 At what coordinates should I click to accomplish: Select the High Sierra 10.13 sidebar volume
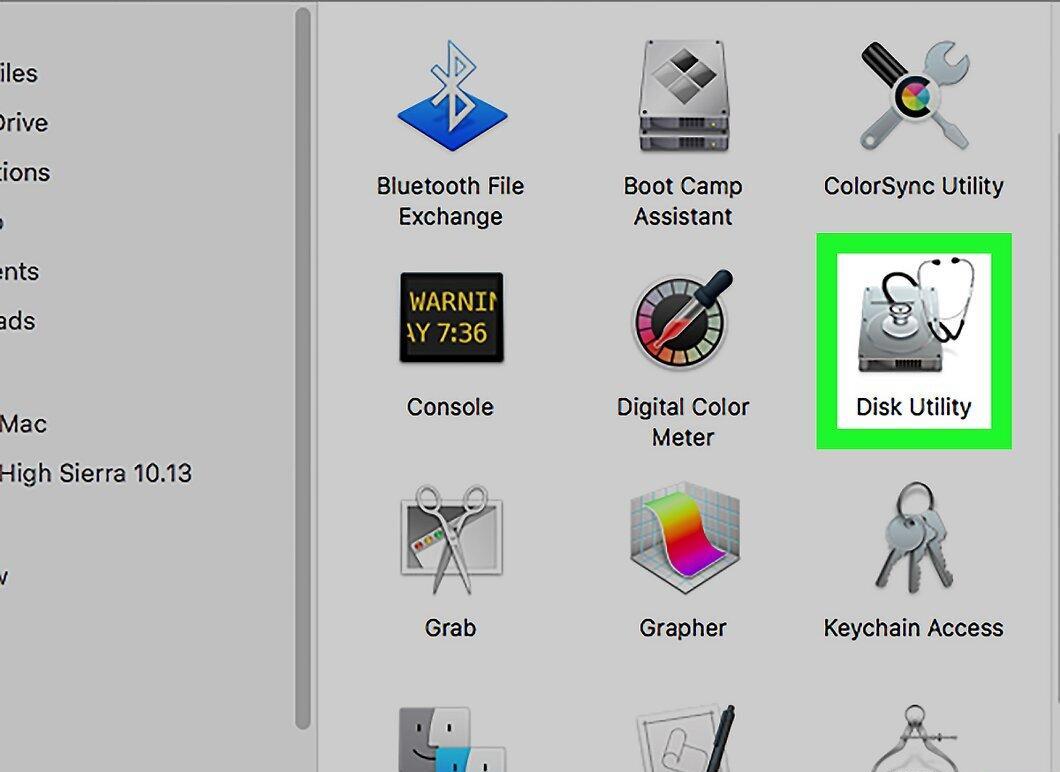point(96,473)
